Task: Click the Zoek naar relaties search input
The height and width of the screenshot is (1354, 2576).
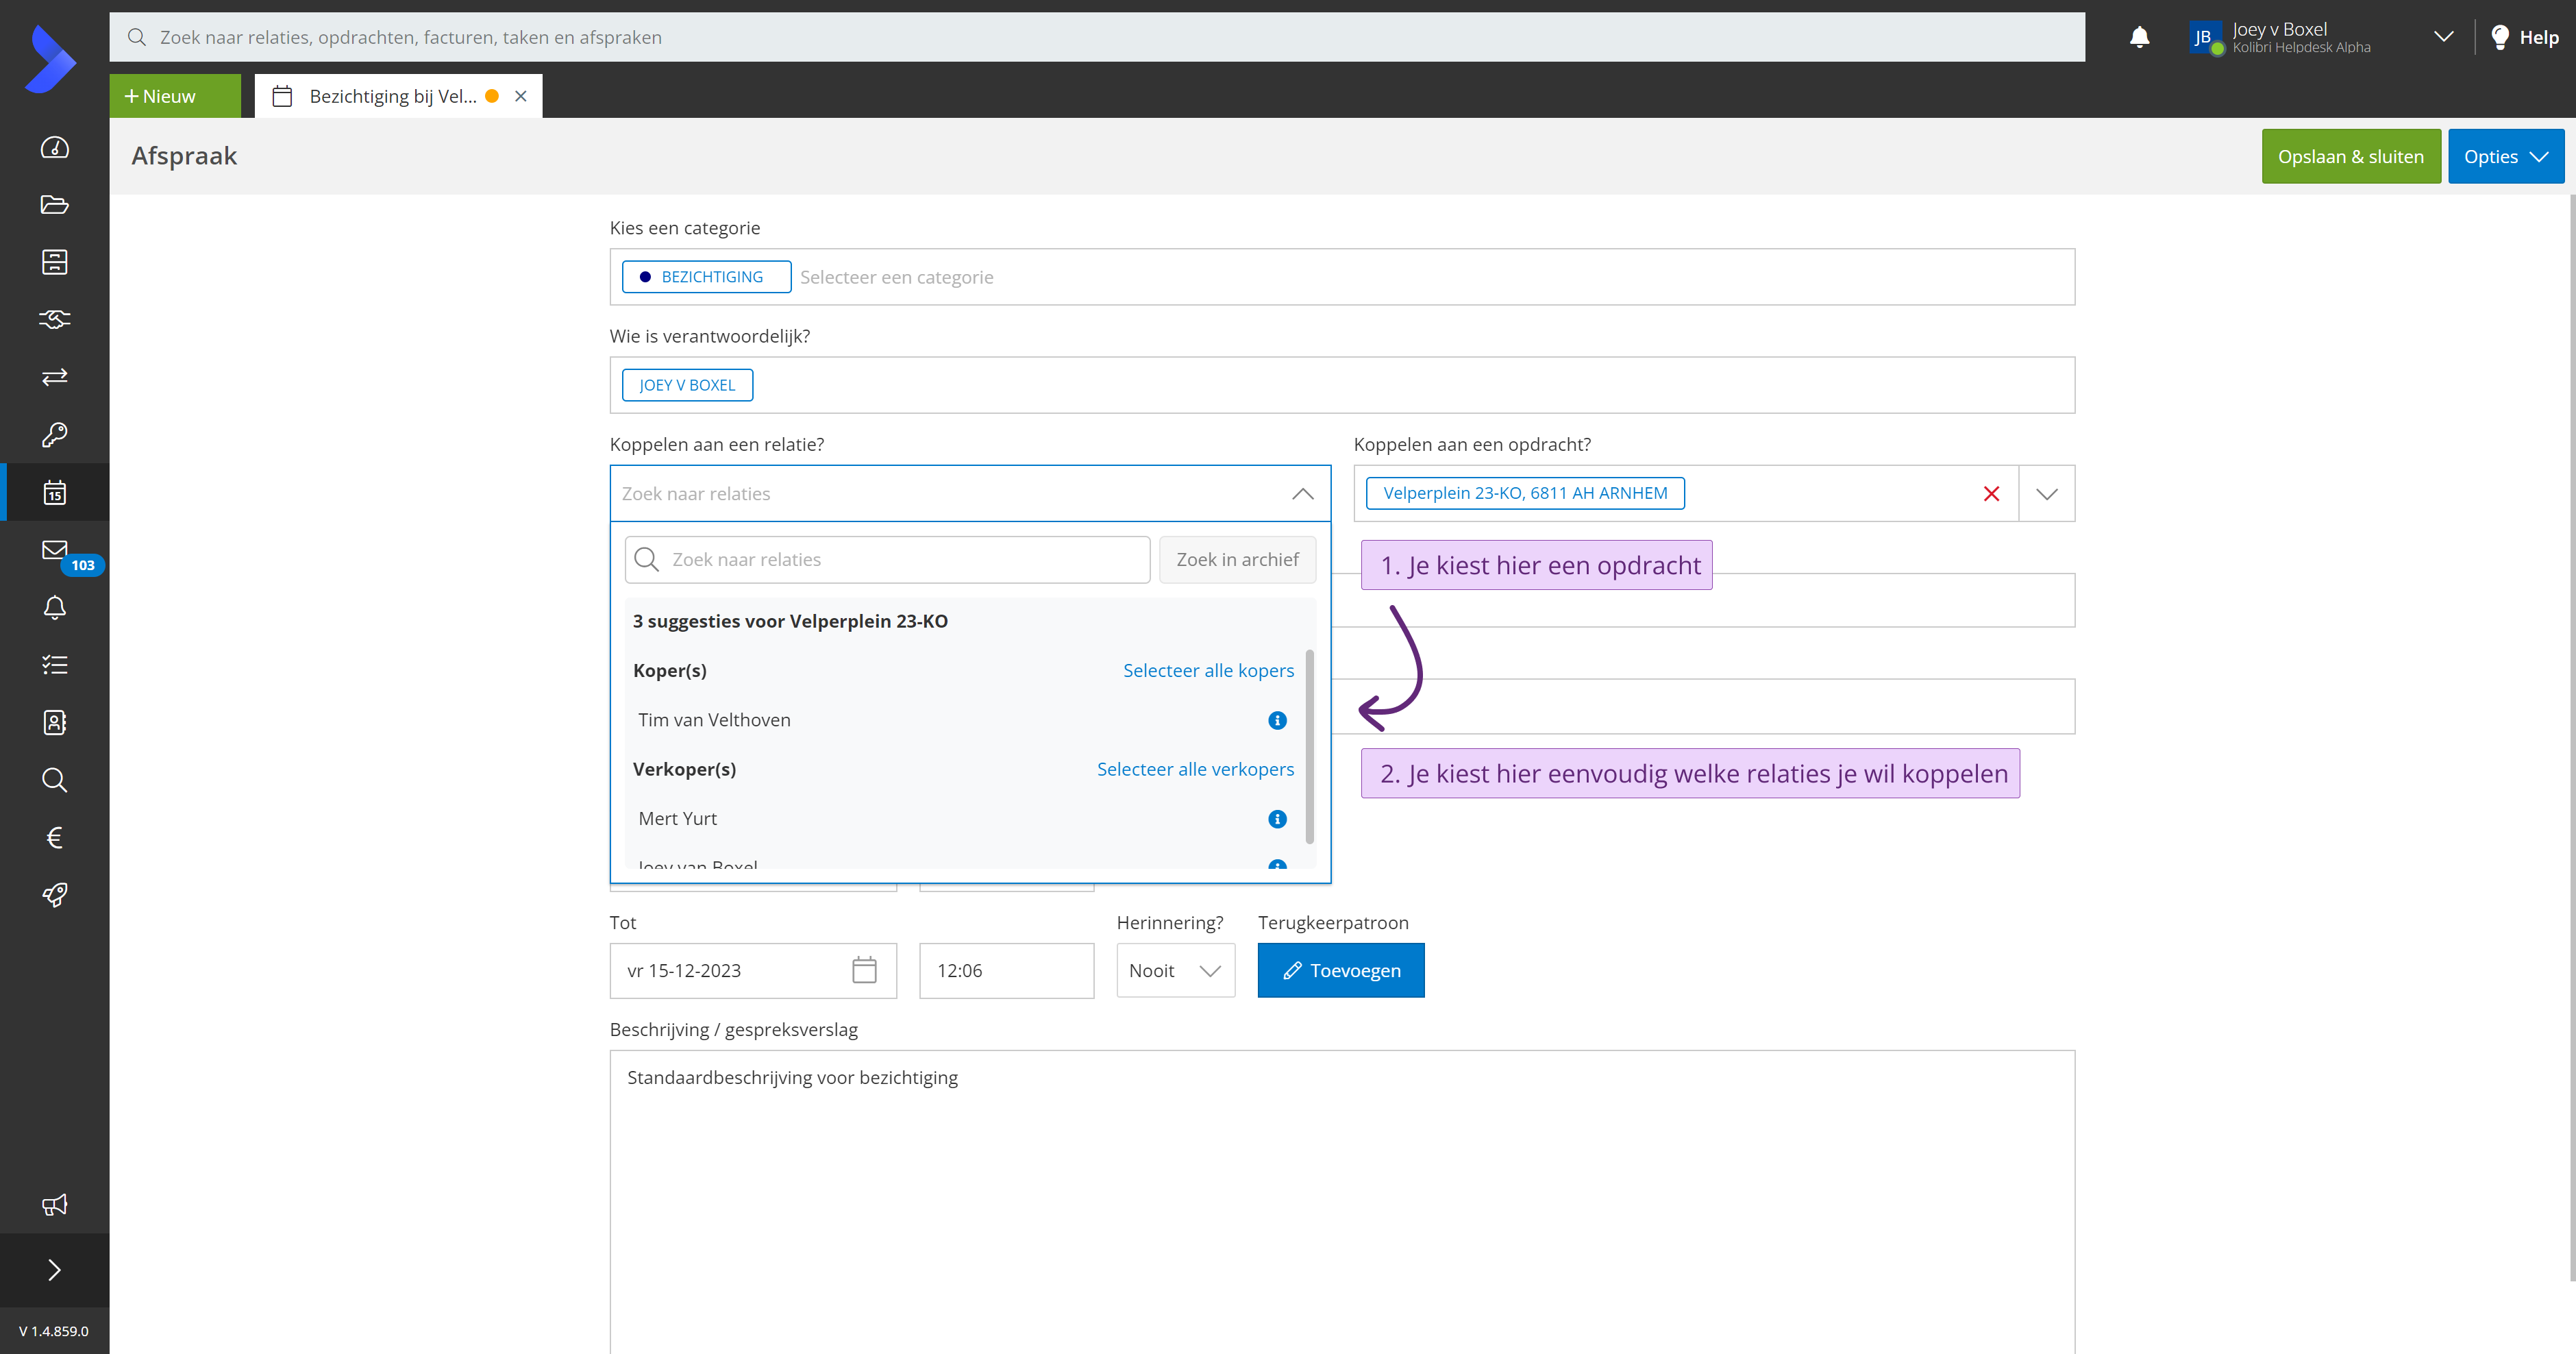Action: 887,559
